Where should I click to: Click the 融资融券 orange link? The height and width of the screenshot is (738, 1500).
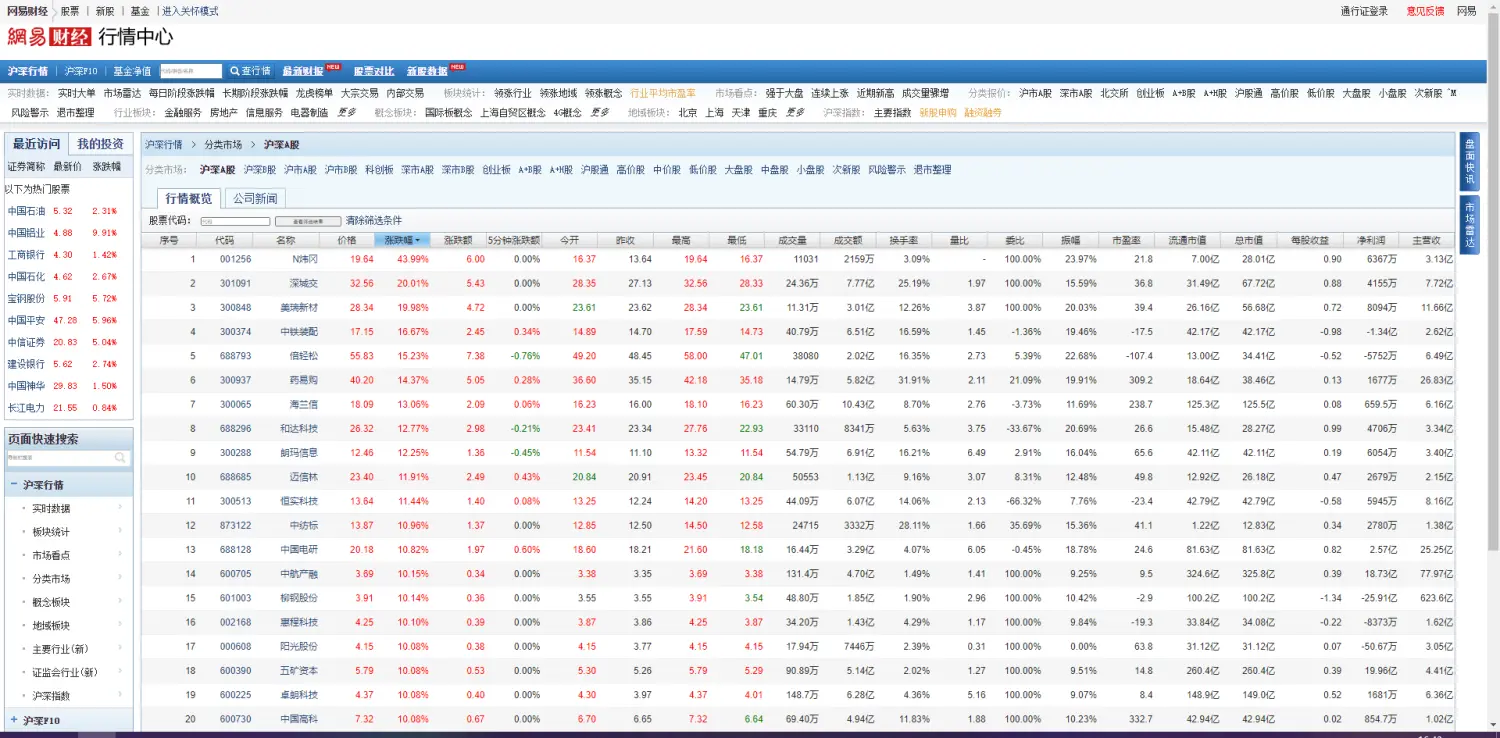983,113
